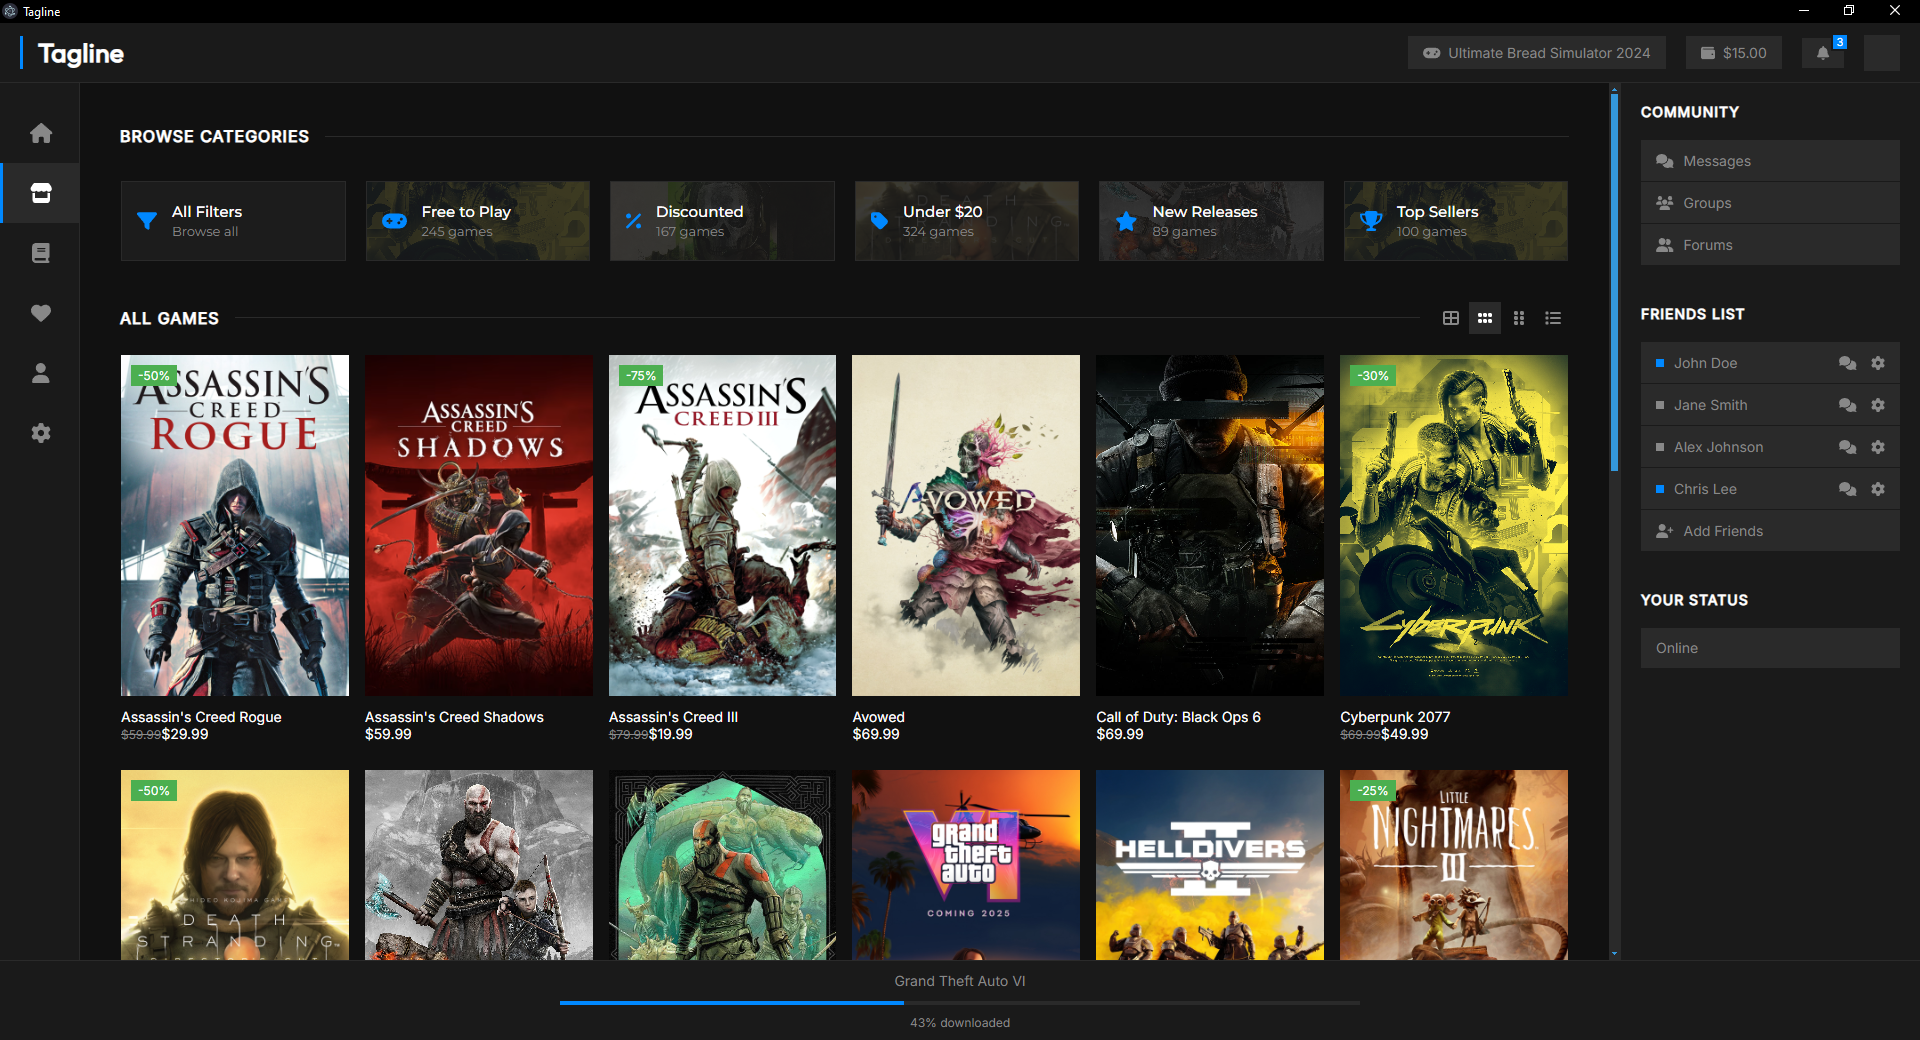Open chat with Alex Johnson
Screen dimensions: 1920x1040
coord(1847,447)
